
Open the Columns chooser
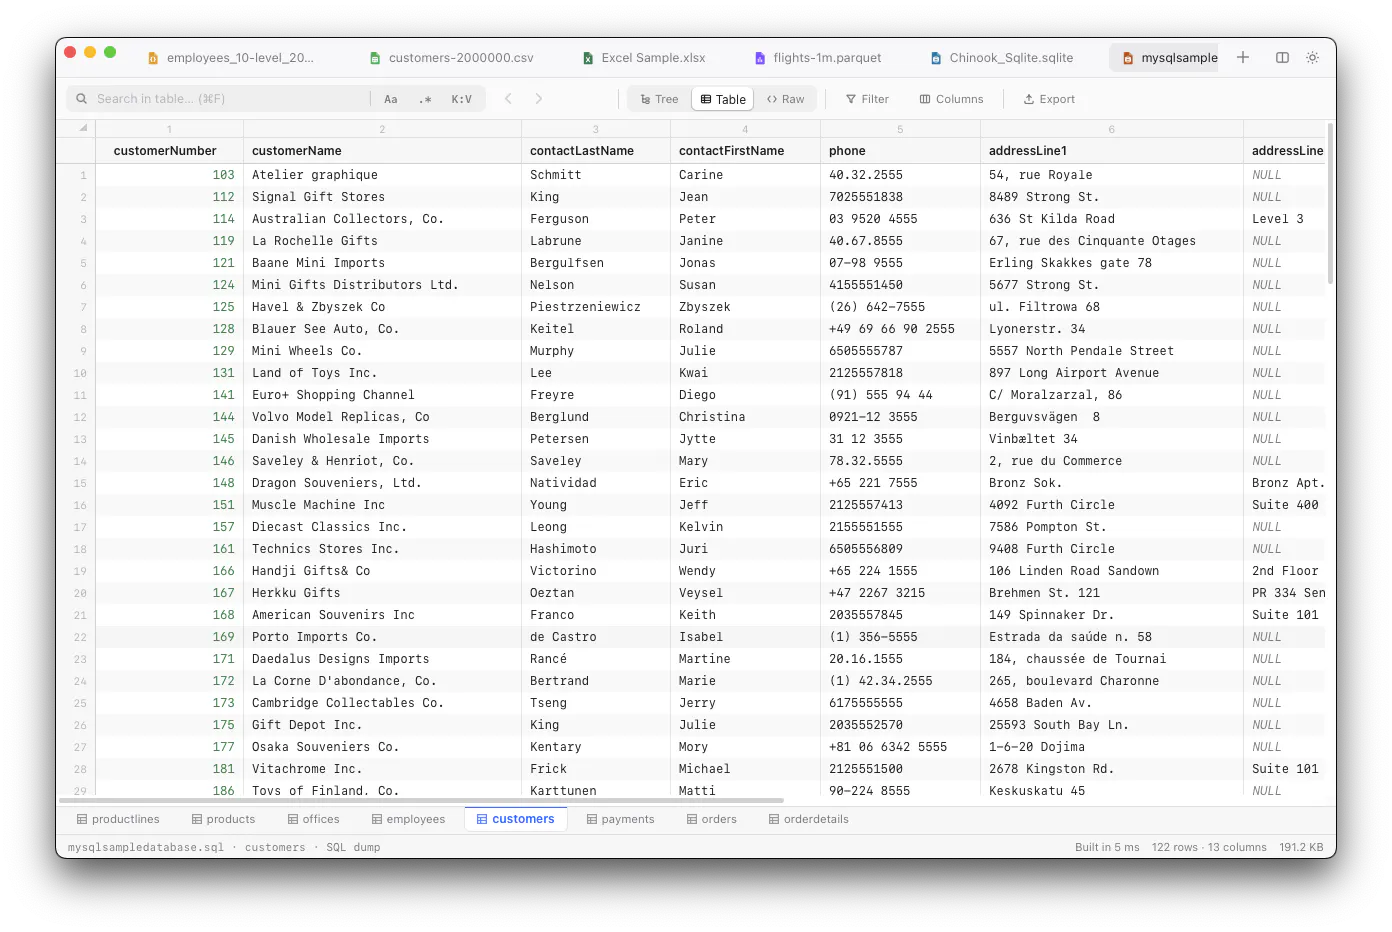(x=951, y=99)
